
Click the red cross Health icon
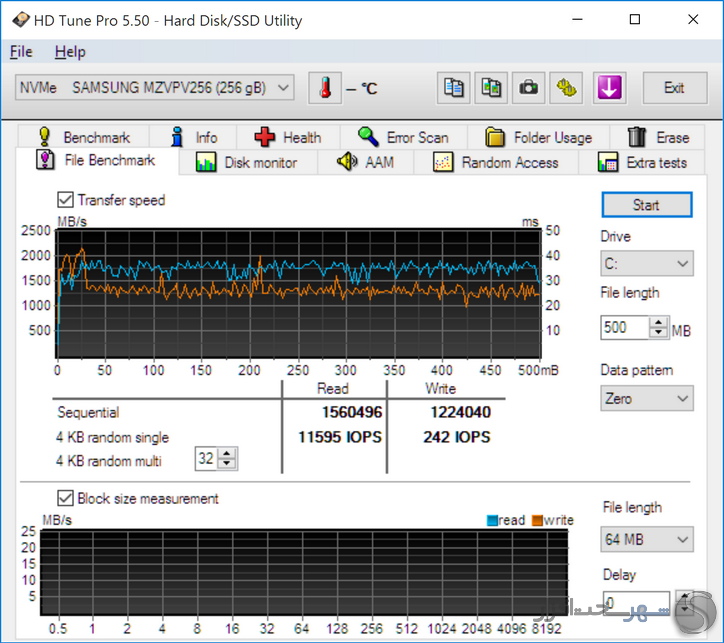(265, 137)
